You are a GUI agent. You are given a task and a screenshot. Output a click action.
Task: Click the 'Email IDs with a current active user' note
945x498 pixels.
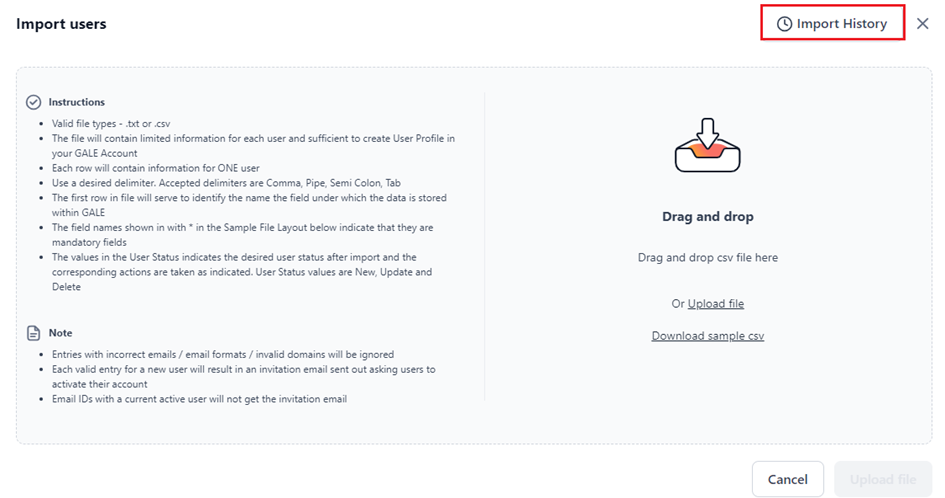tap(199, 399)
